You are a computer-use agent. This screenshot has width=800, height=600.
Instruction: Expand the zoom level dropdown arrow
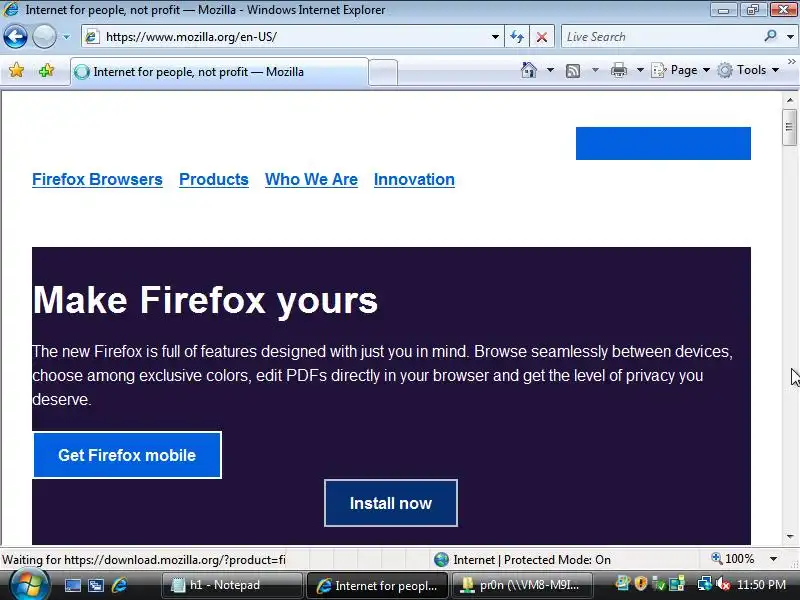(x=773, y=559)
